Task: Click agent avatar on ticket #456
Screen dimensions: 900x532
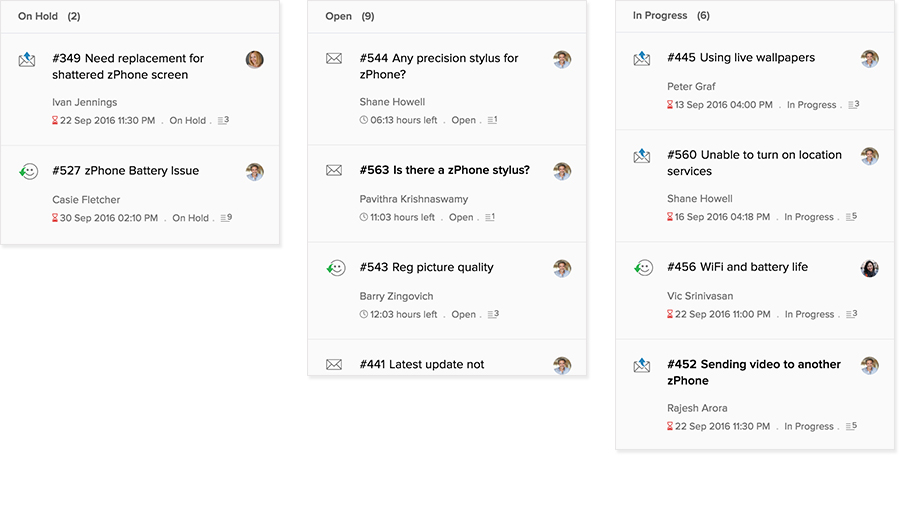Action: (870, 268)
